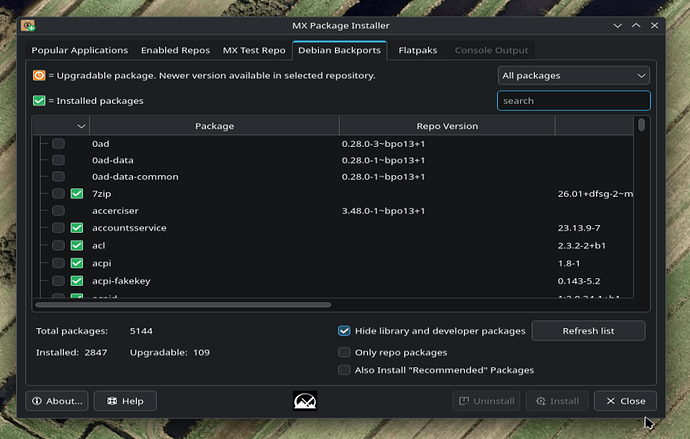Click the Uninstall button
This screenshot has height=439, width=690.
486,401
